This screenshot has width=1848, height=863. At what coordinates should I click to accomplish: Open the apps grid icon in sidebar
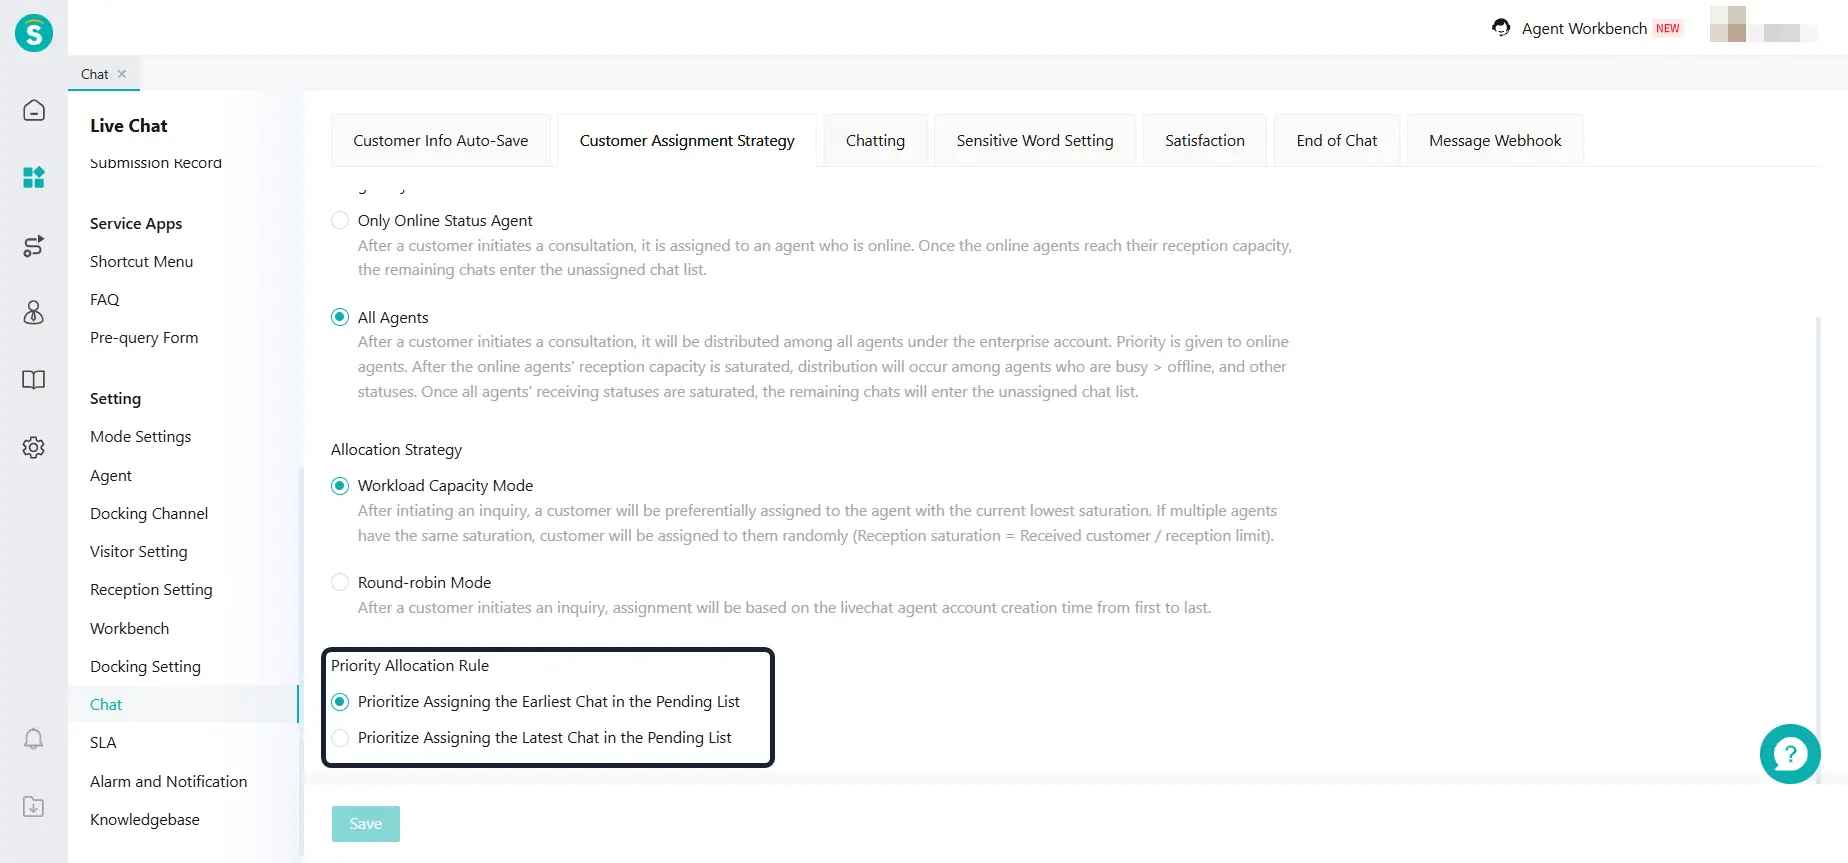[34, 178]
